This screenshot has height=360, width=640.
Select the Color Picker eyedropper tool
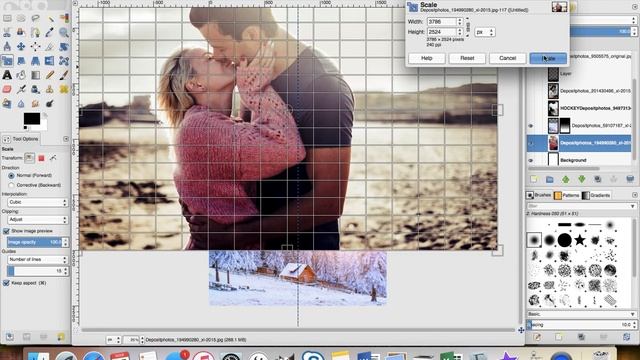click(x=50, y=33)
